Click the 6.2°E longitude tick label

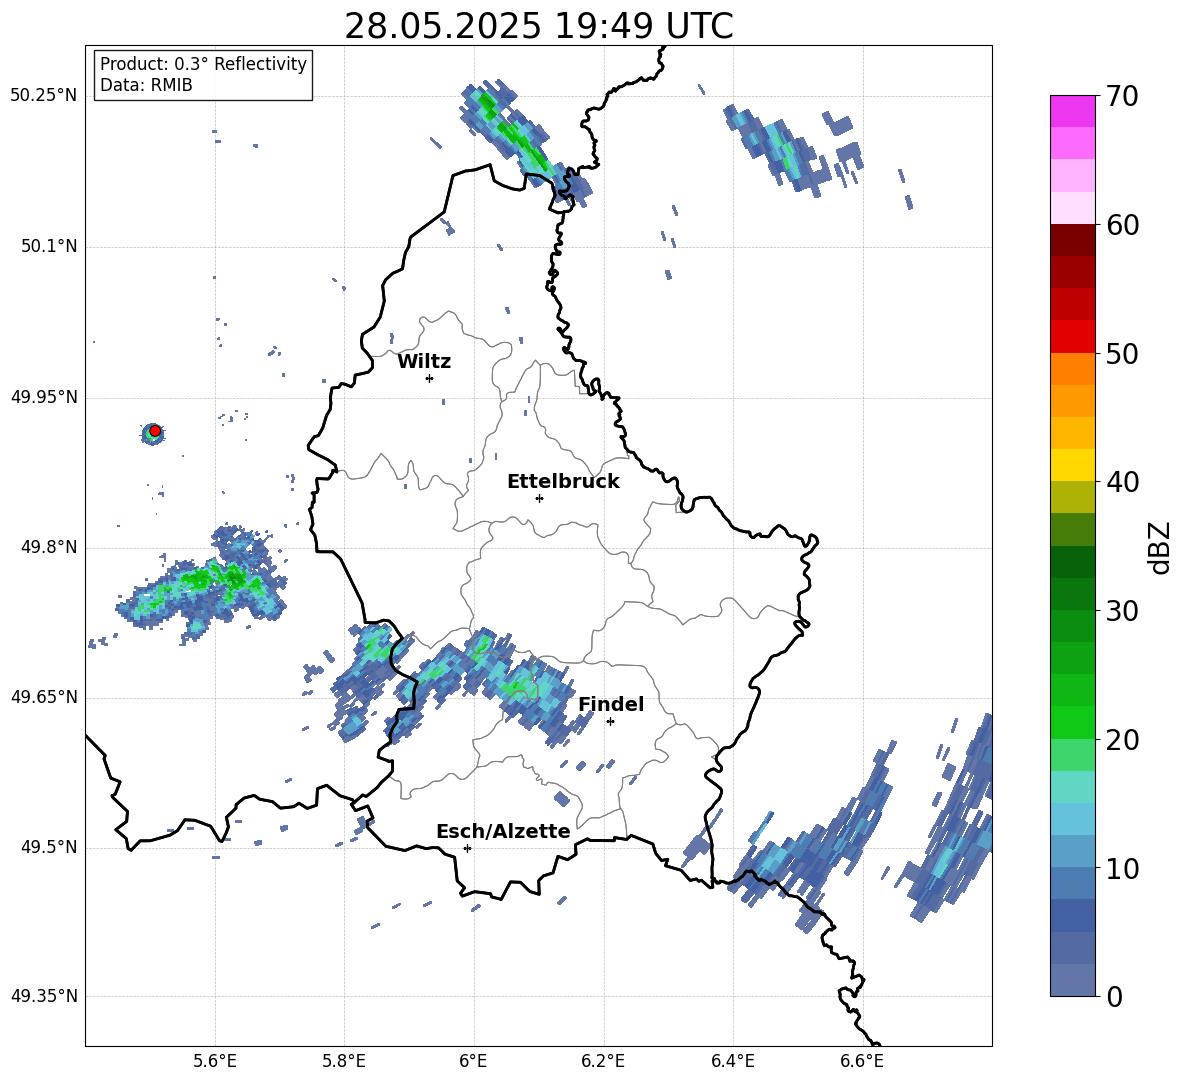click(x=603, y=1061)
